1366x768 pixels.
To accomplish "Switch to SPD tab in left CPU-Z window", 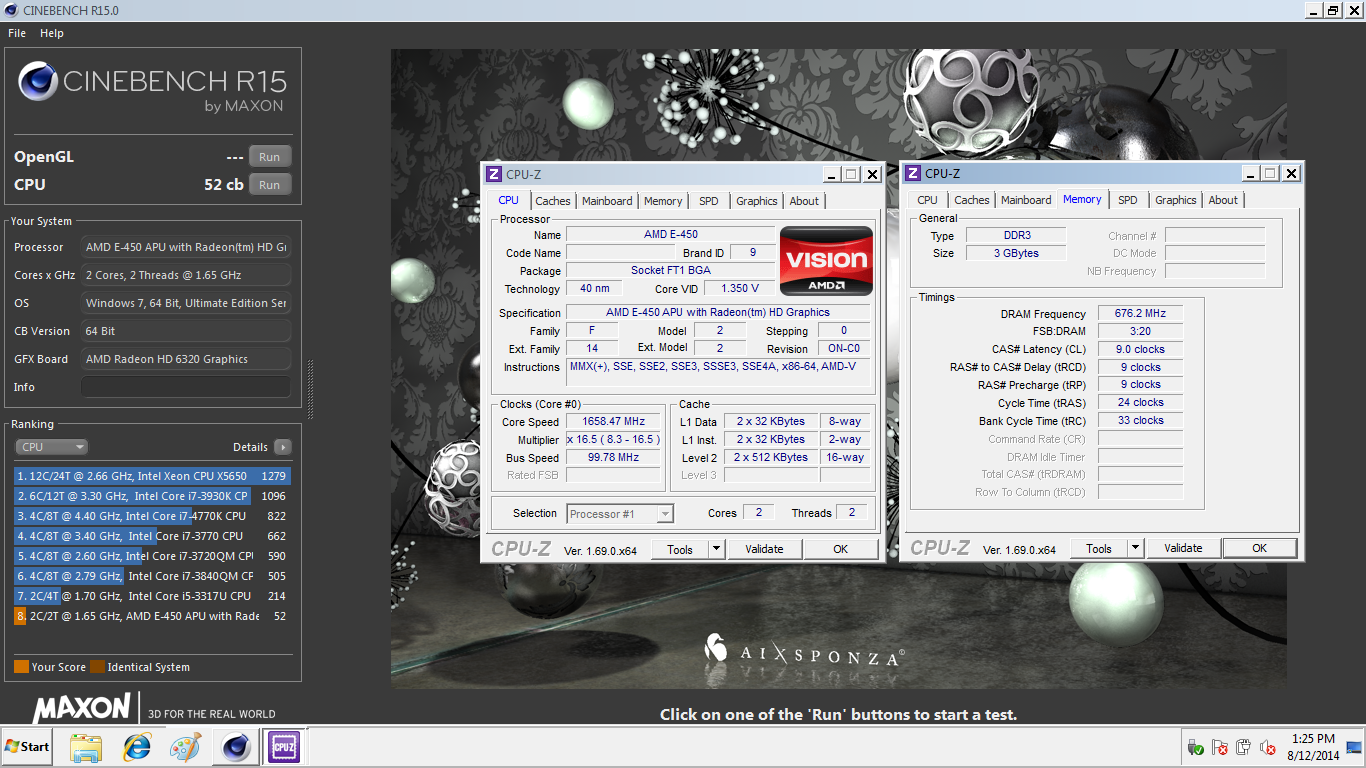I will click(x=709, y=201).
